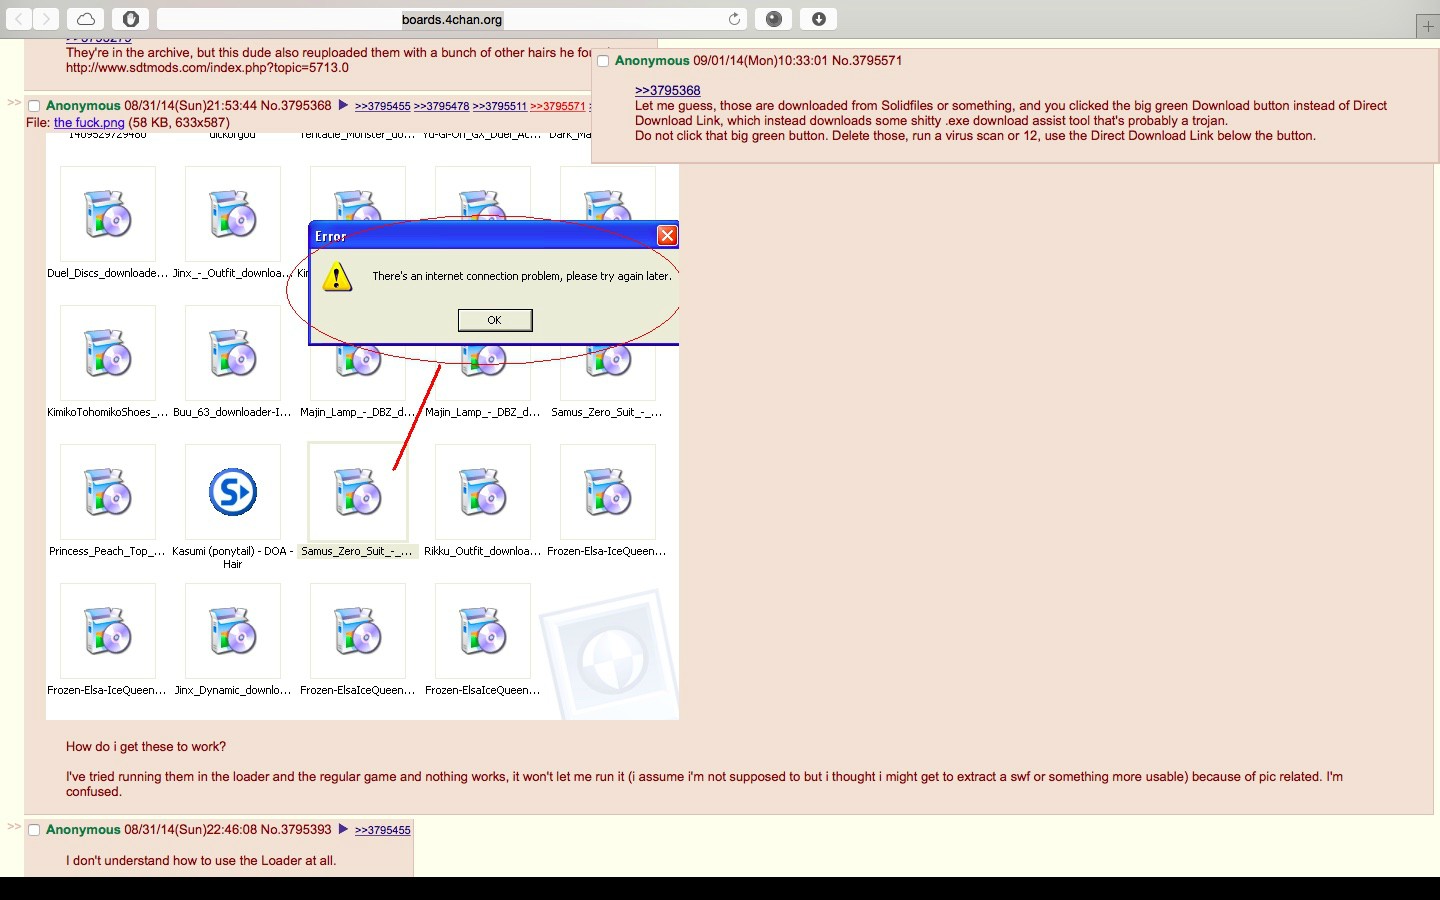The width and height of the screenshot is (1440, 900).
Task: Reload the page using the refresh icon
Action: (734, 19)
